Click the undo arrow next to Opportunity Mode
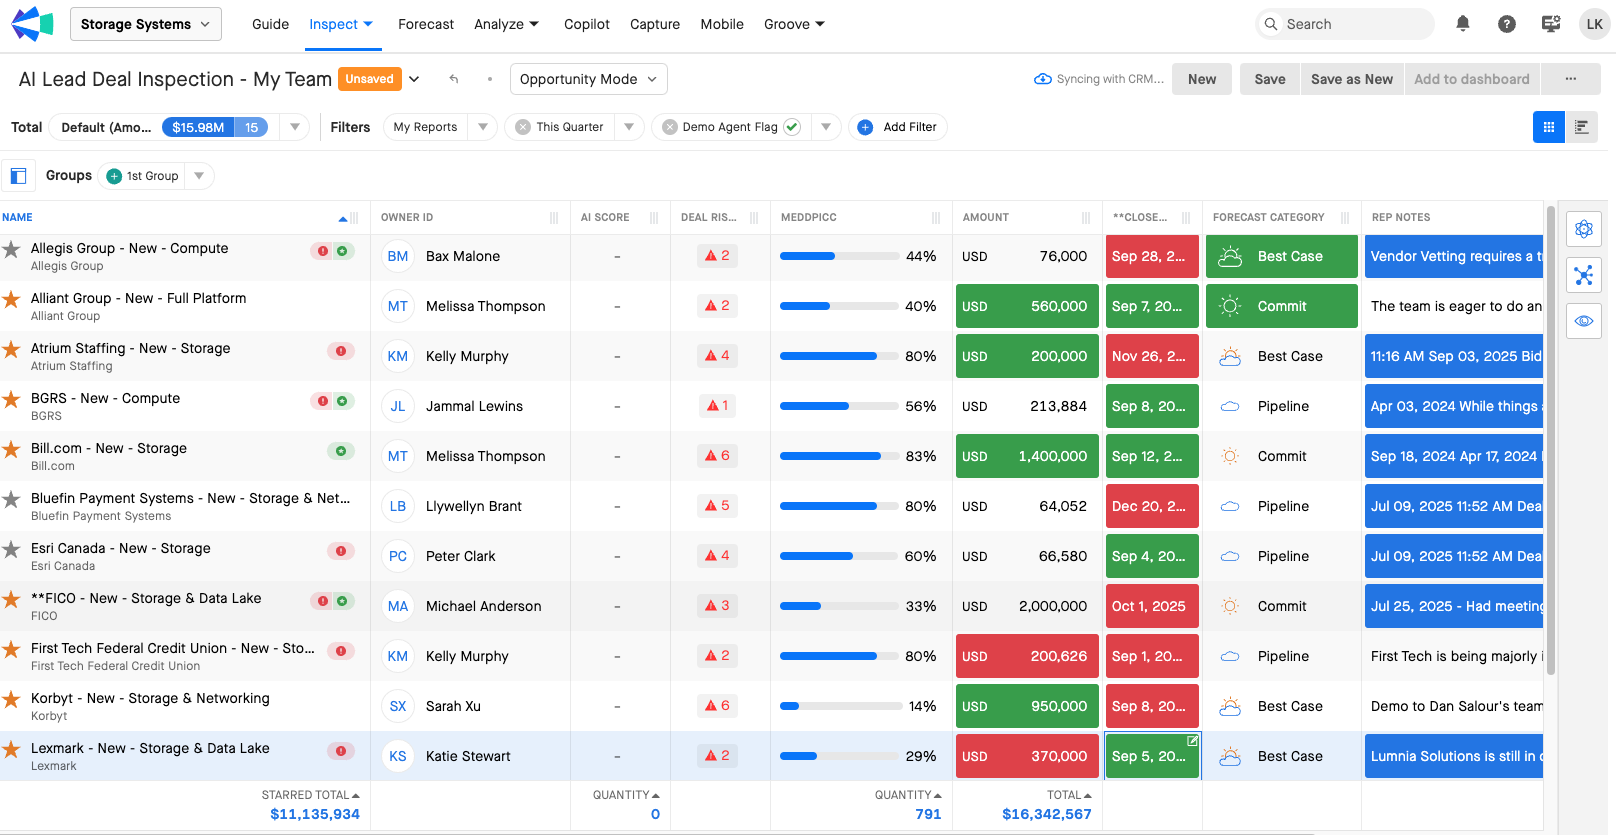 454,79
